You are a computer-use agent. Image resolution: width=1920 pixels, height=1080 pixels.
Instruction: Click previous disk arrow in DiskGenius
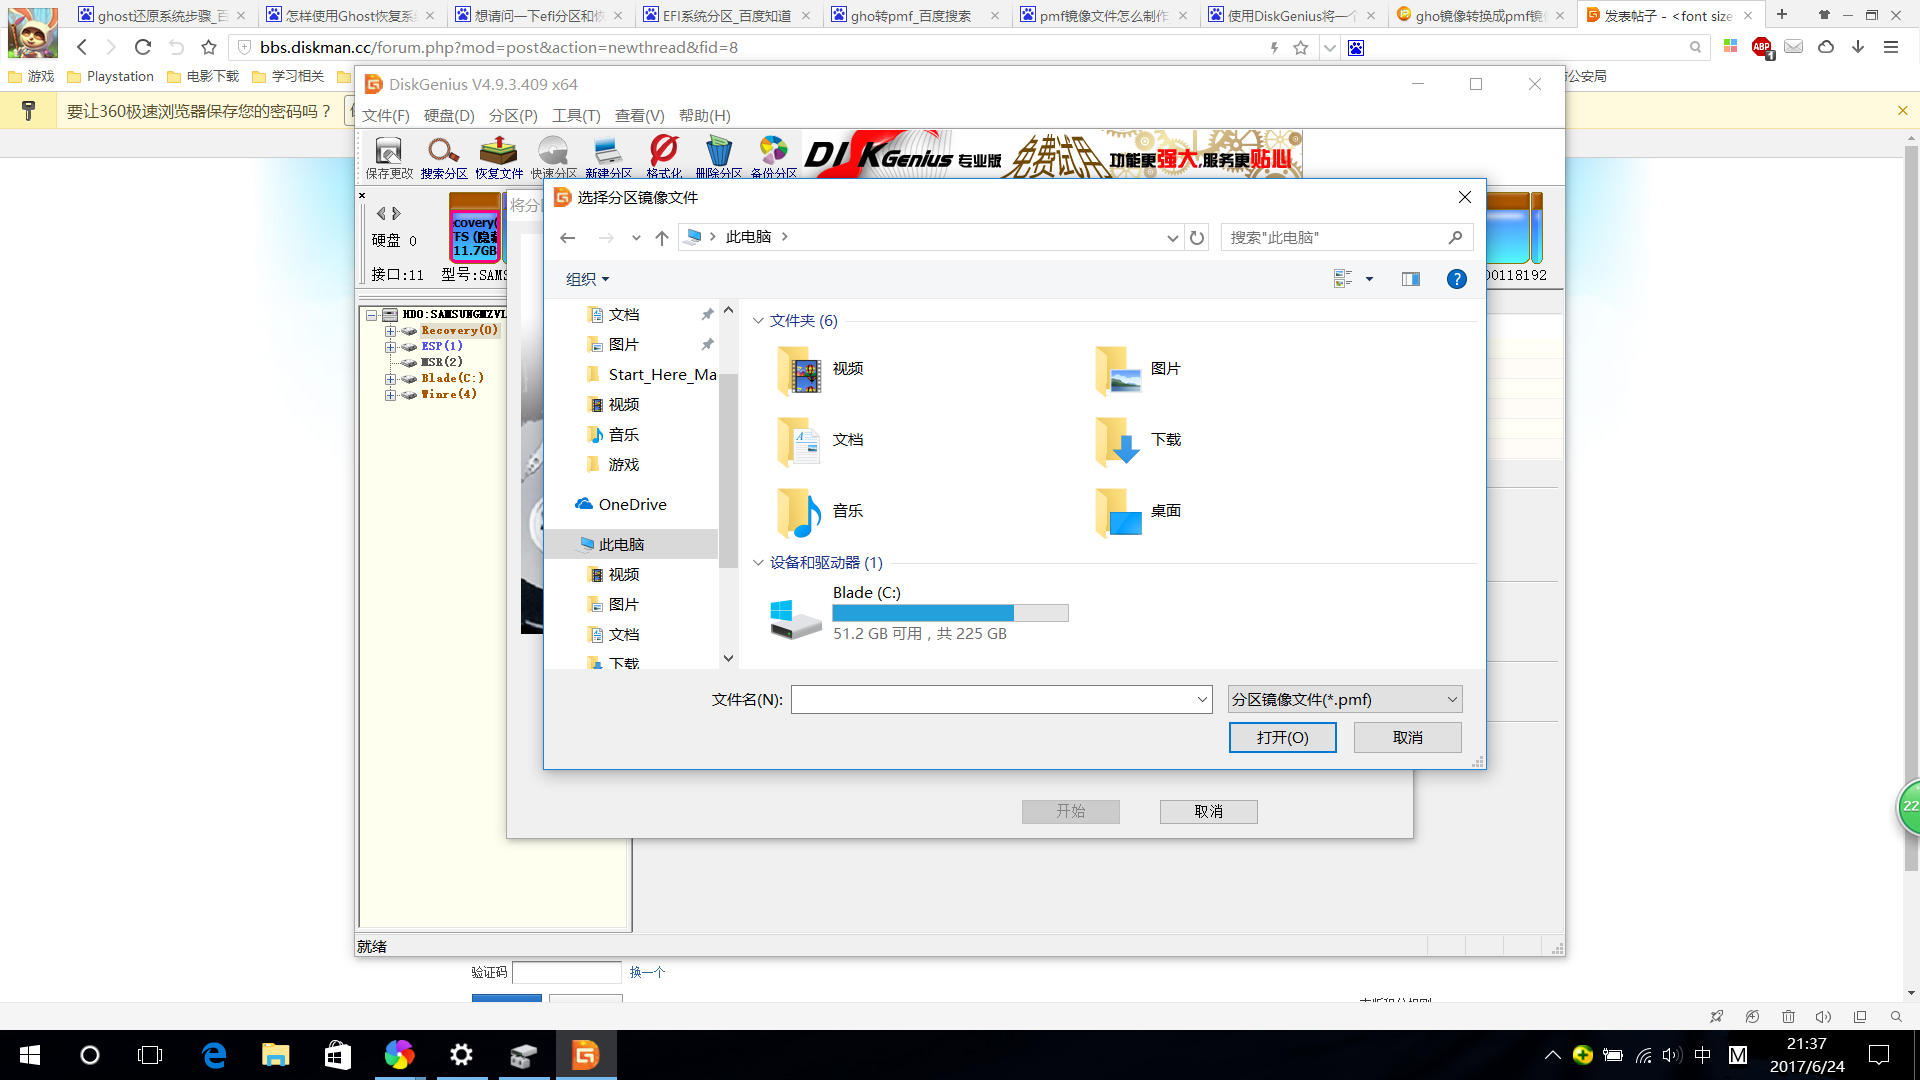pos(380,213)
